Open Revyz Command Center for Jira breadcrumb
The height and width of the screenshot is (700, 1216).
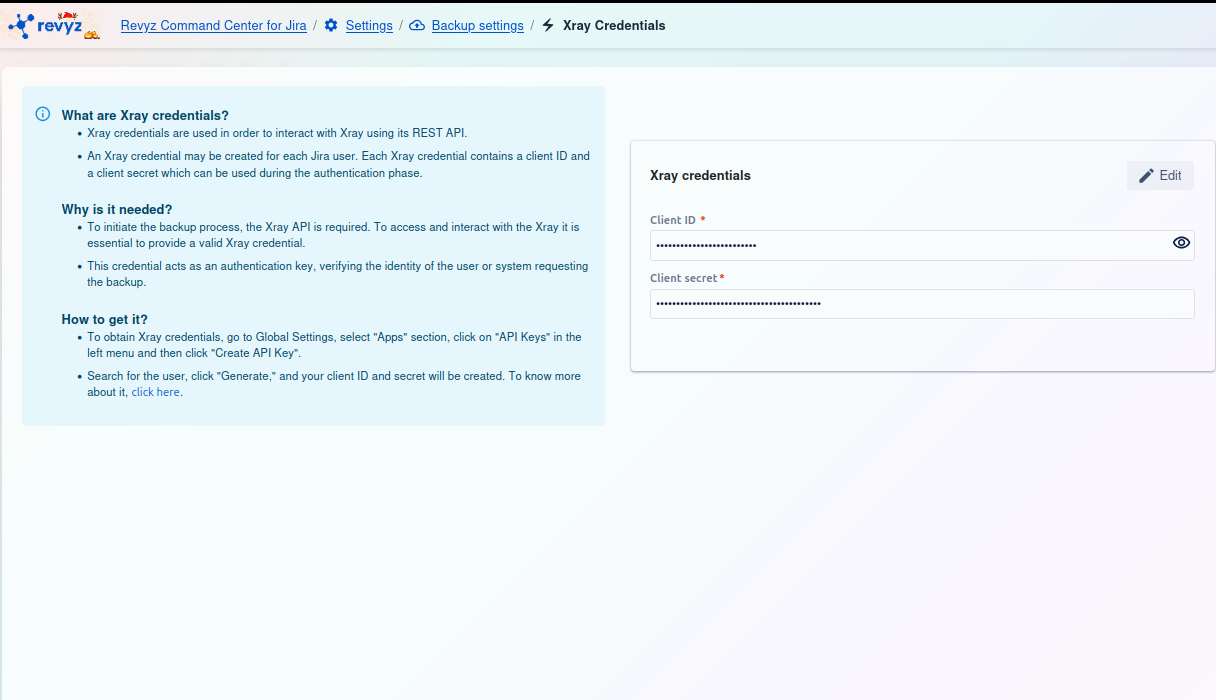tap(213, 25)
